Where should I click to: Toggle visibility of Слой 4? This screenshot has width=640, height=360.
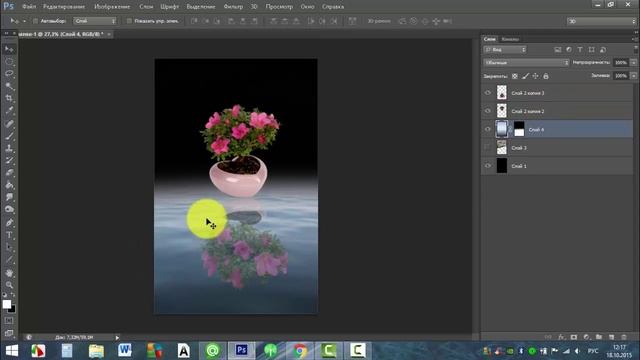pos(488,129)
